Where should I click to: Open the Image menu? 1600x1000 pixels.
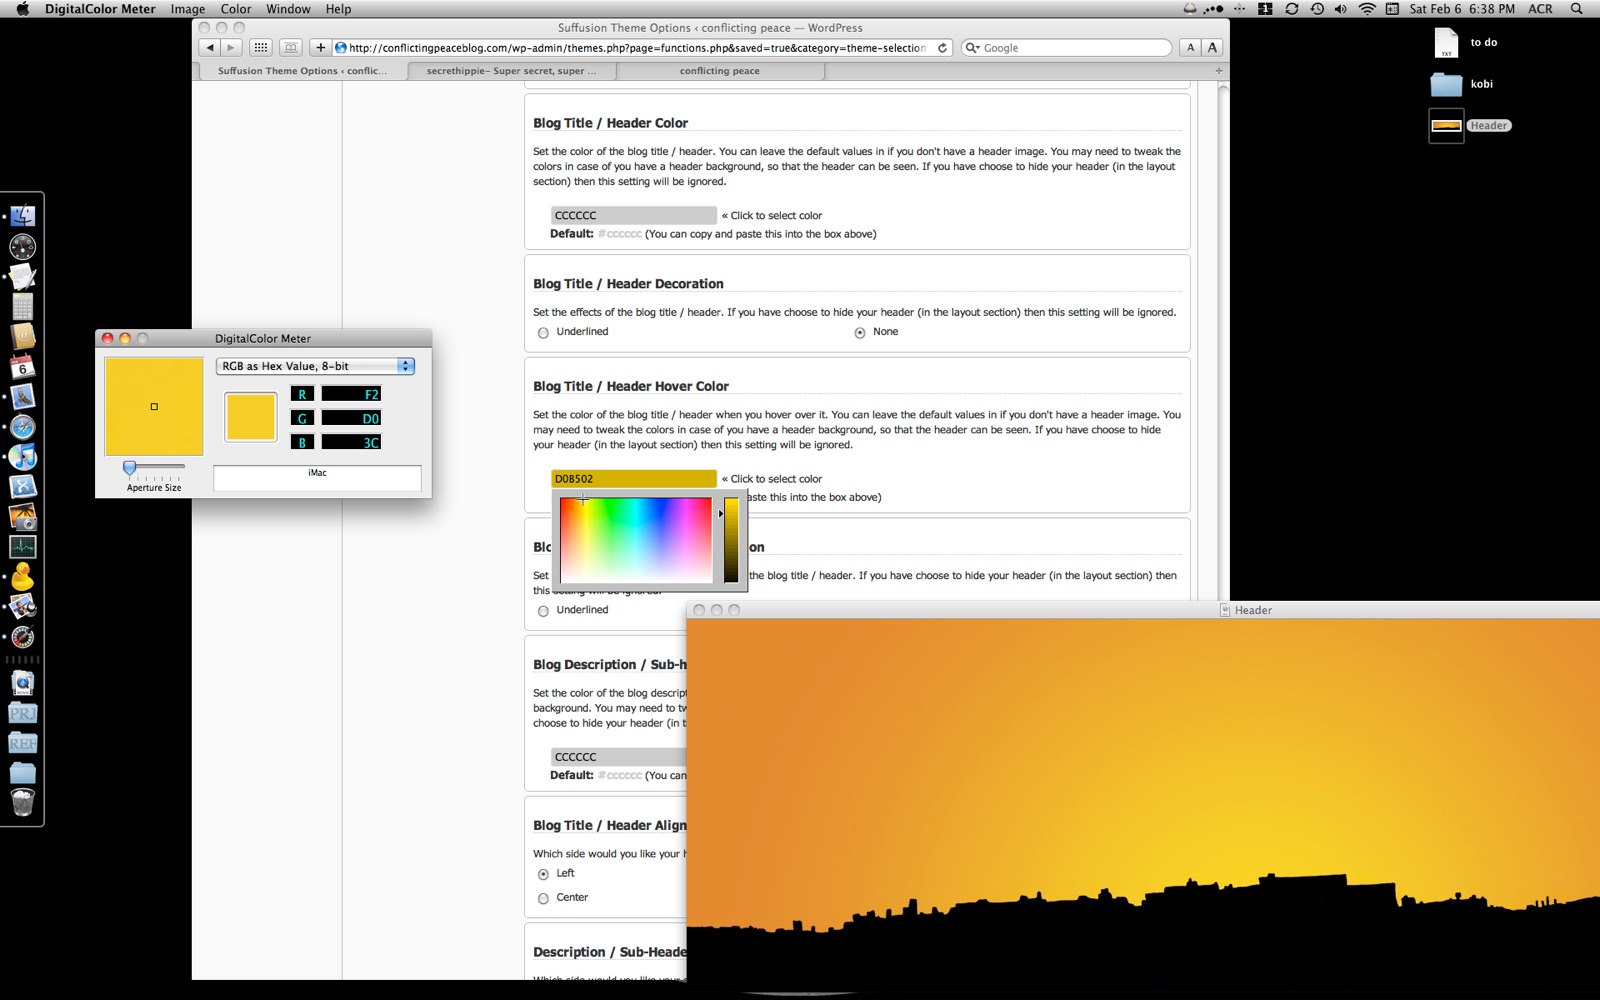(188, 9)
